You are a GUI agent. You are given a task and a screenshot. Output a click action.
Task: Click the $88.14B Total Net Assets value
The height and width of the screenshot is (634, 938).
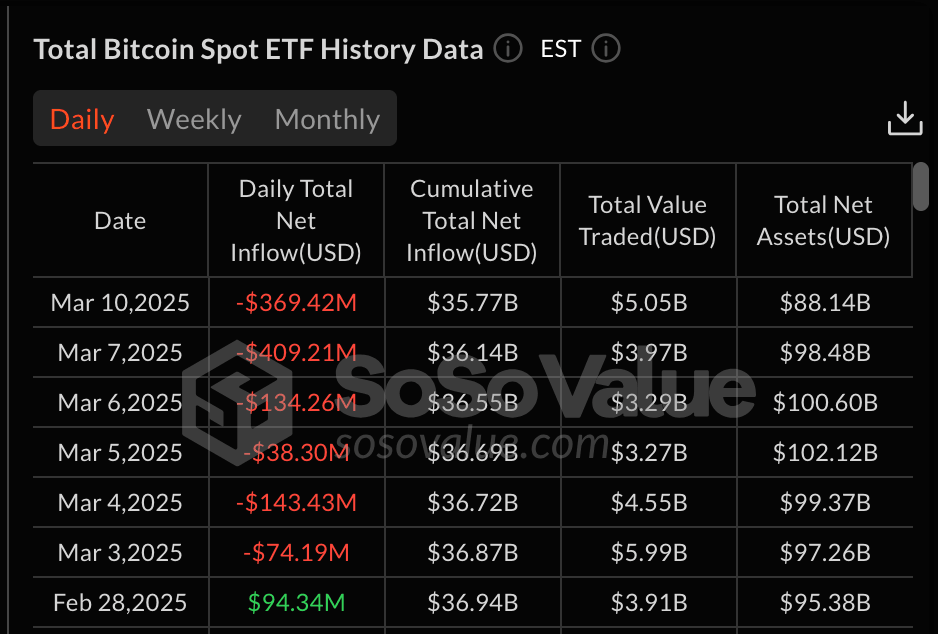coord(823,301)
